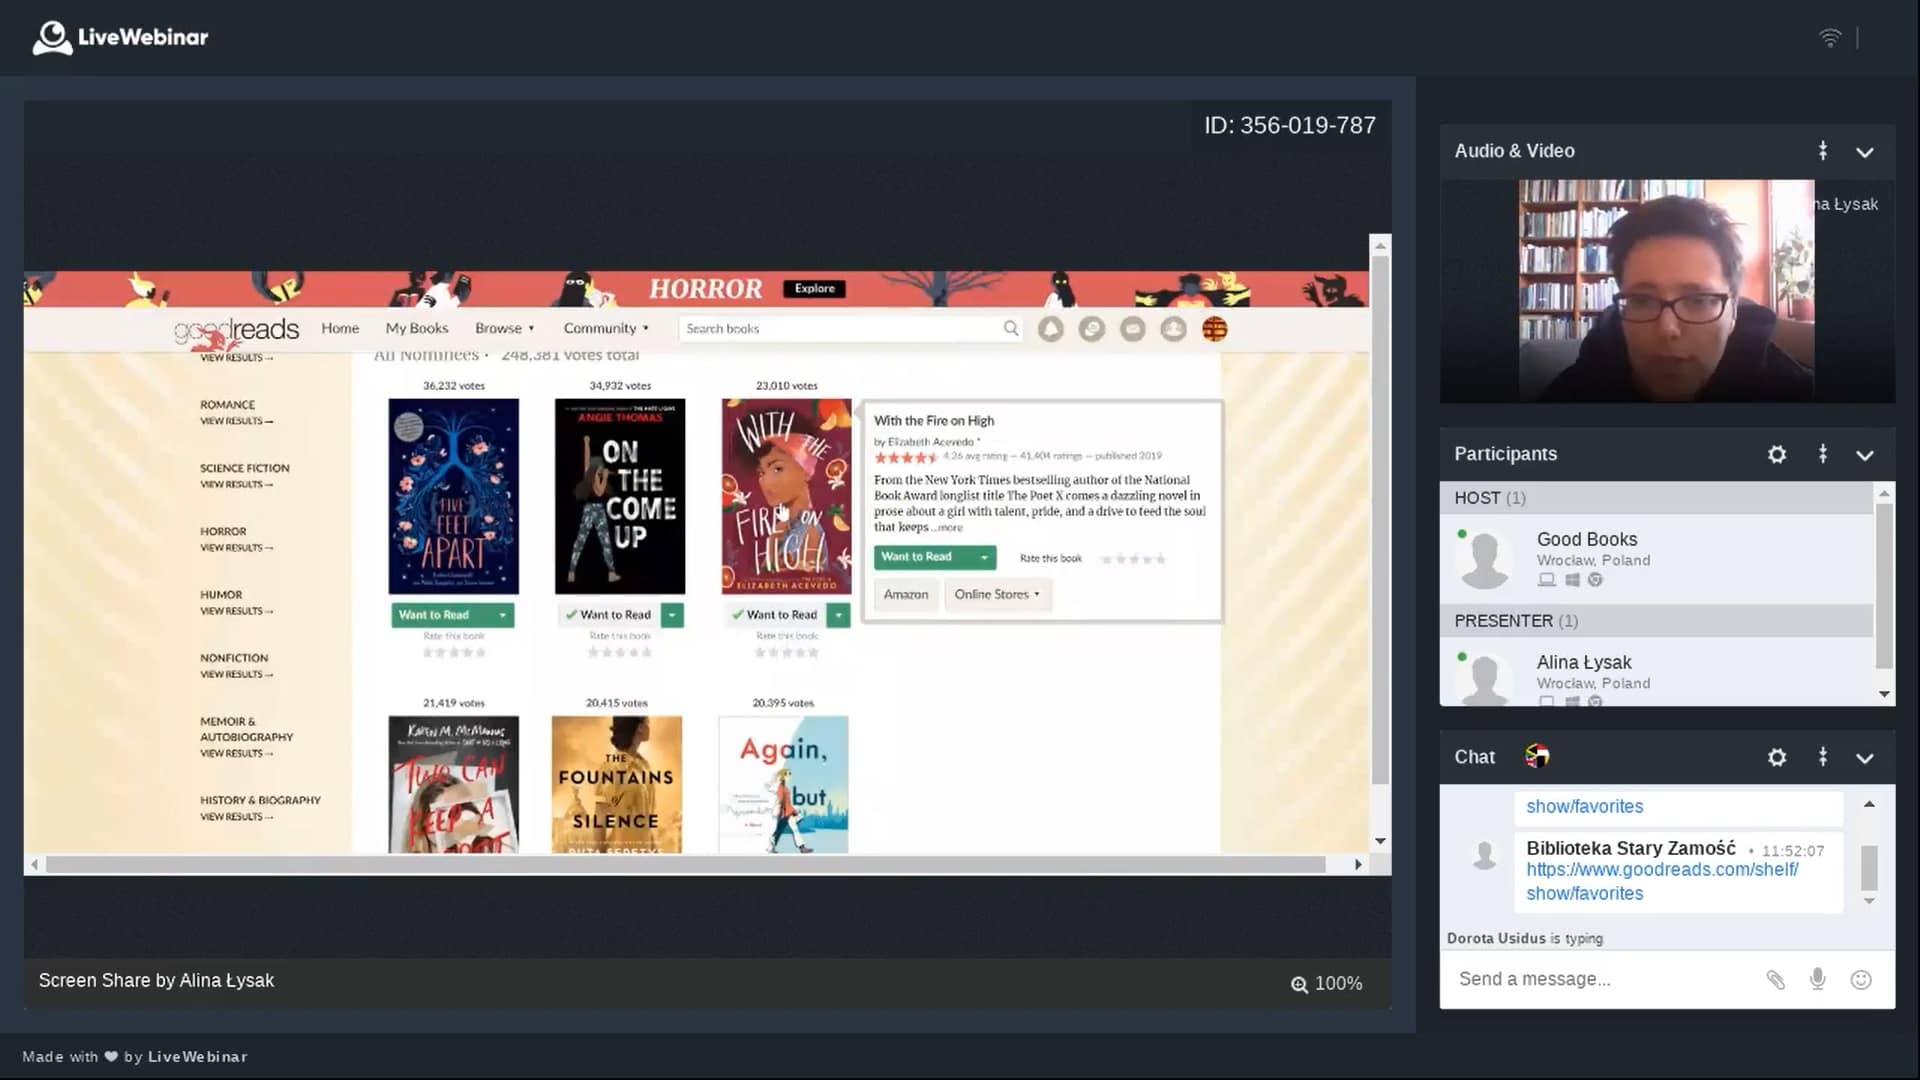Click the Participants settings gear icon
This screenshot has width=1920, height=1080.
click(1777, 454)
